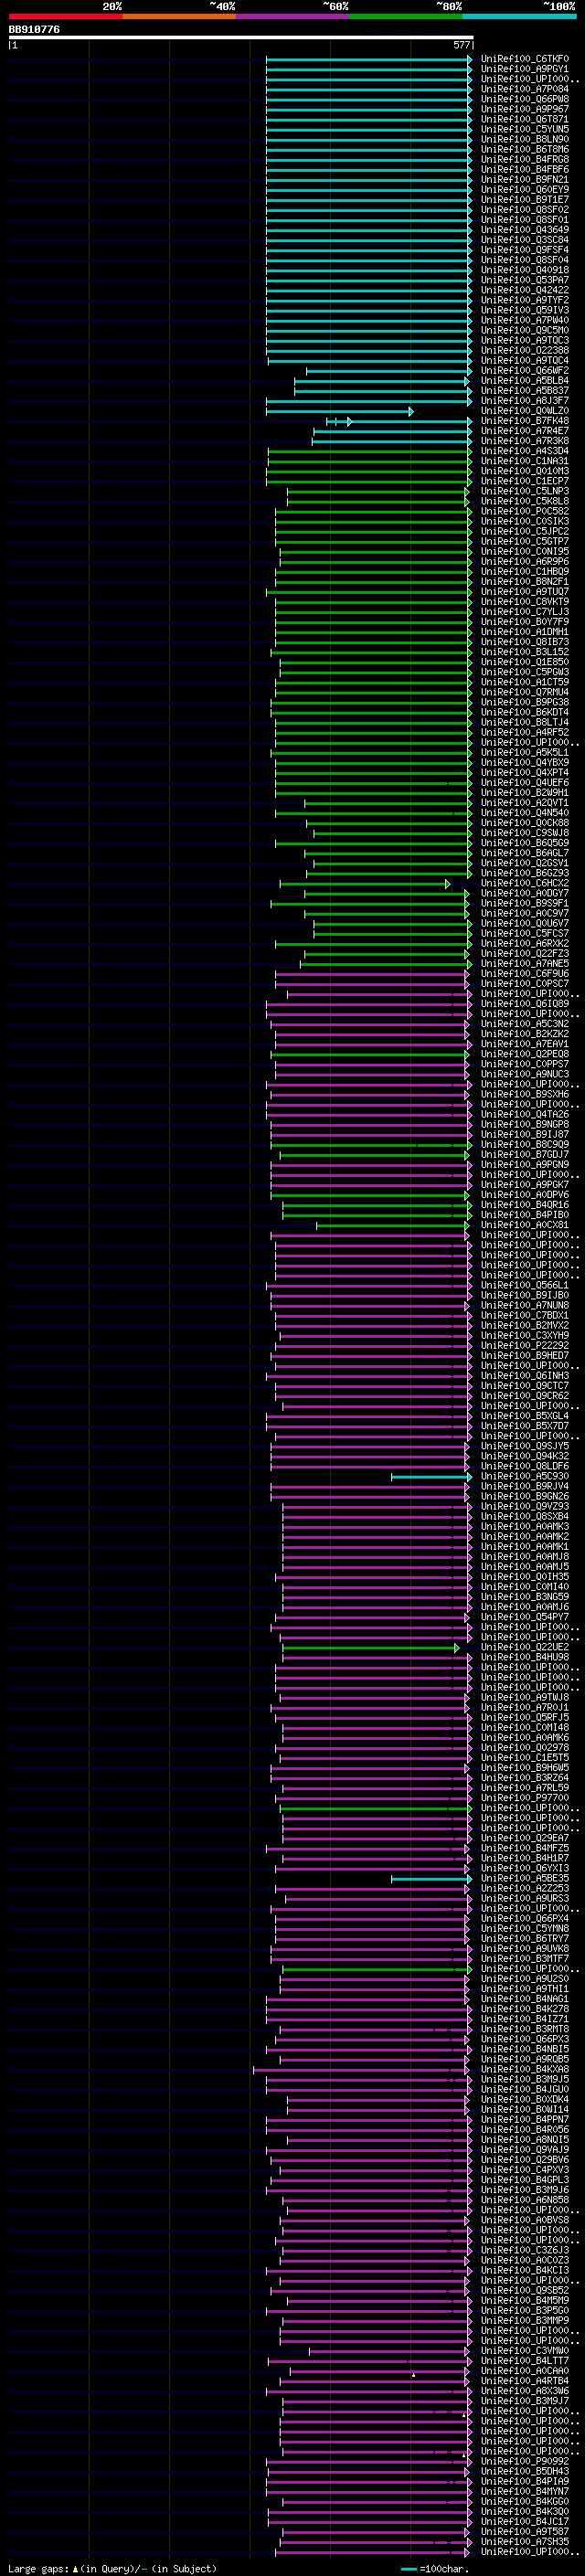This screenshot has width=585, height=2576.
Task: Select hit UniRef100_C1NA31
Action: pos(524,461)
